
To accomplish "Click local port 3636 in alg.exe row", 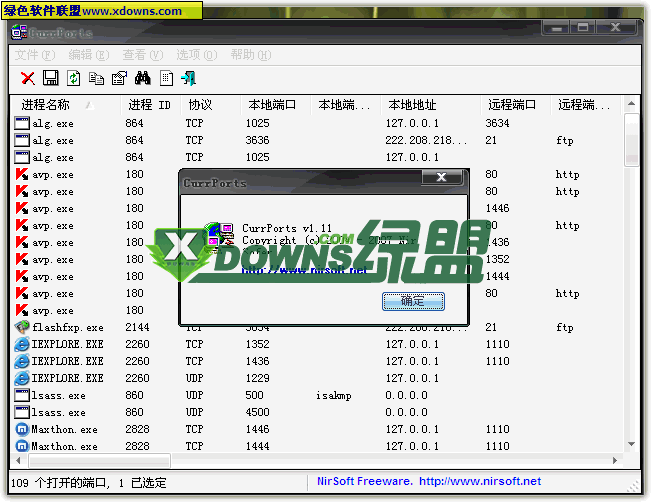I will (257, 140).
